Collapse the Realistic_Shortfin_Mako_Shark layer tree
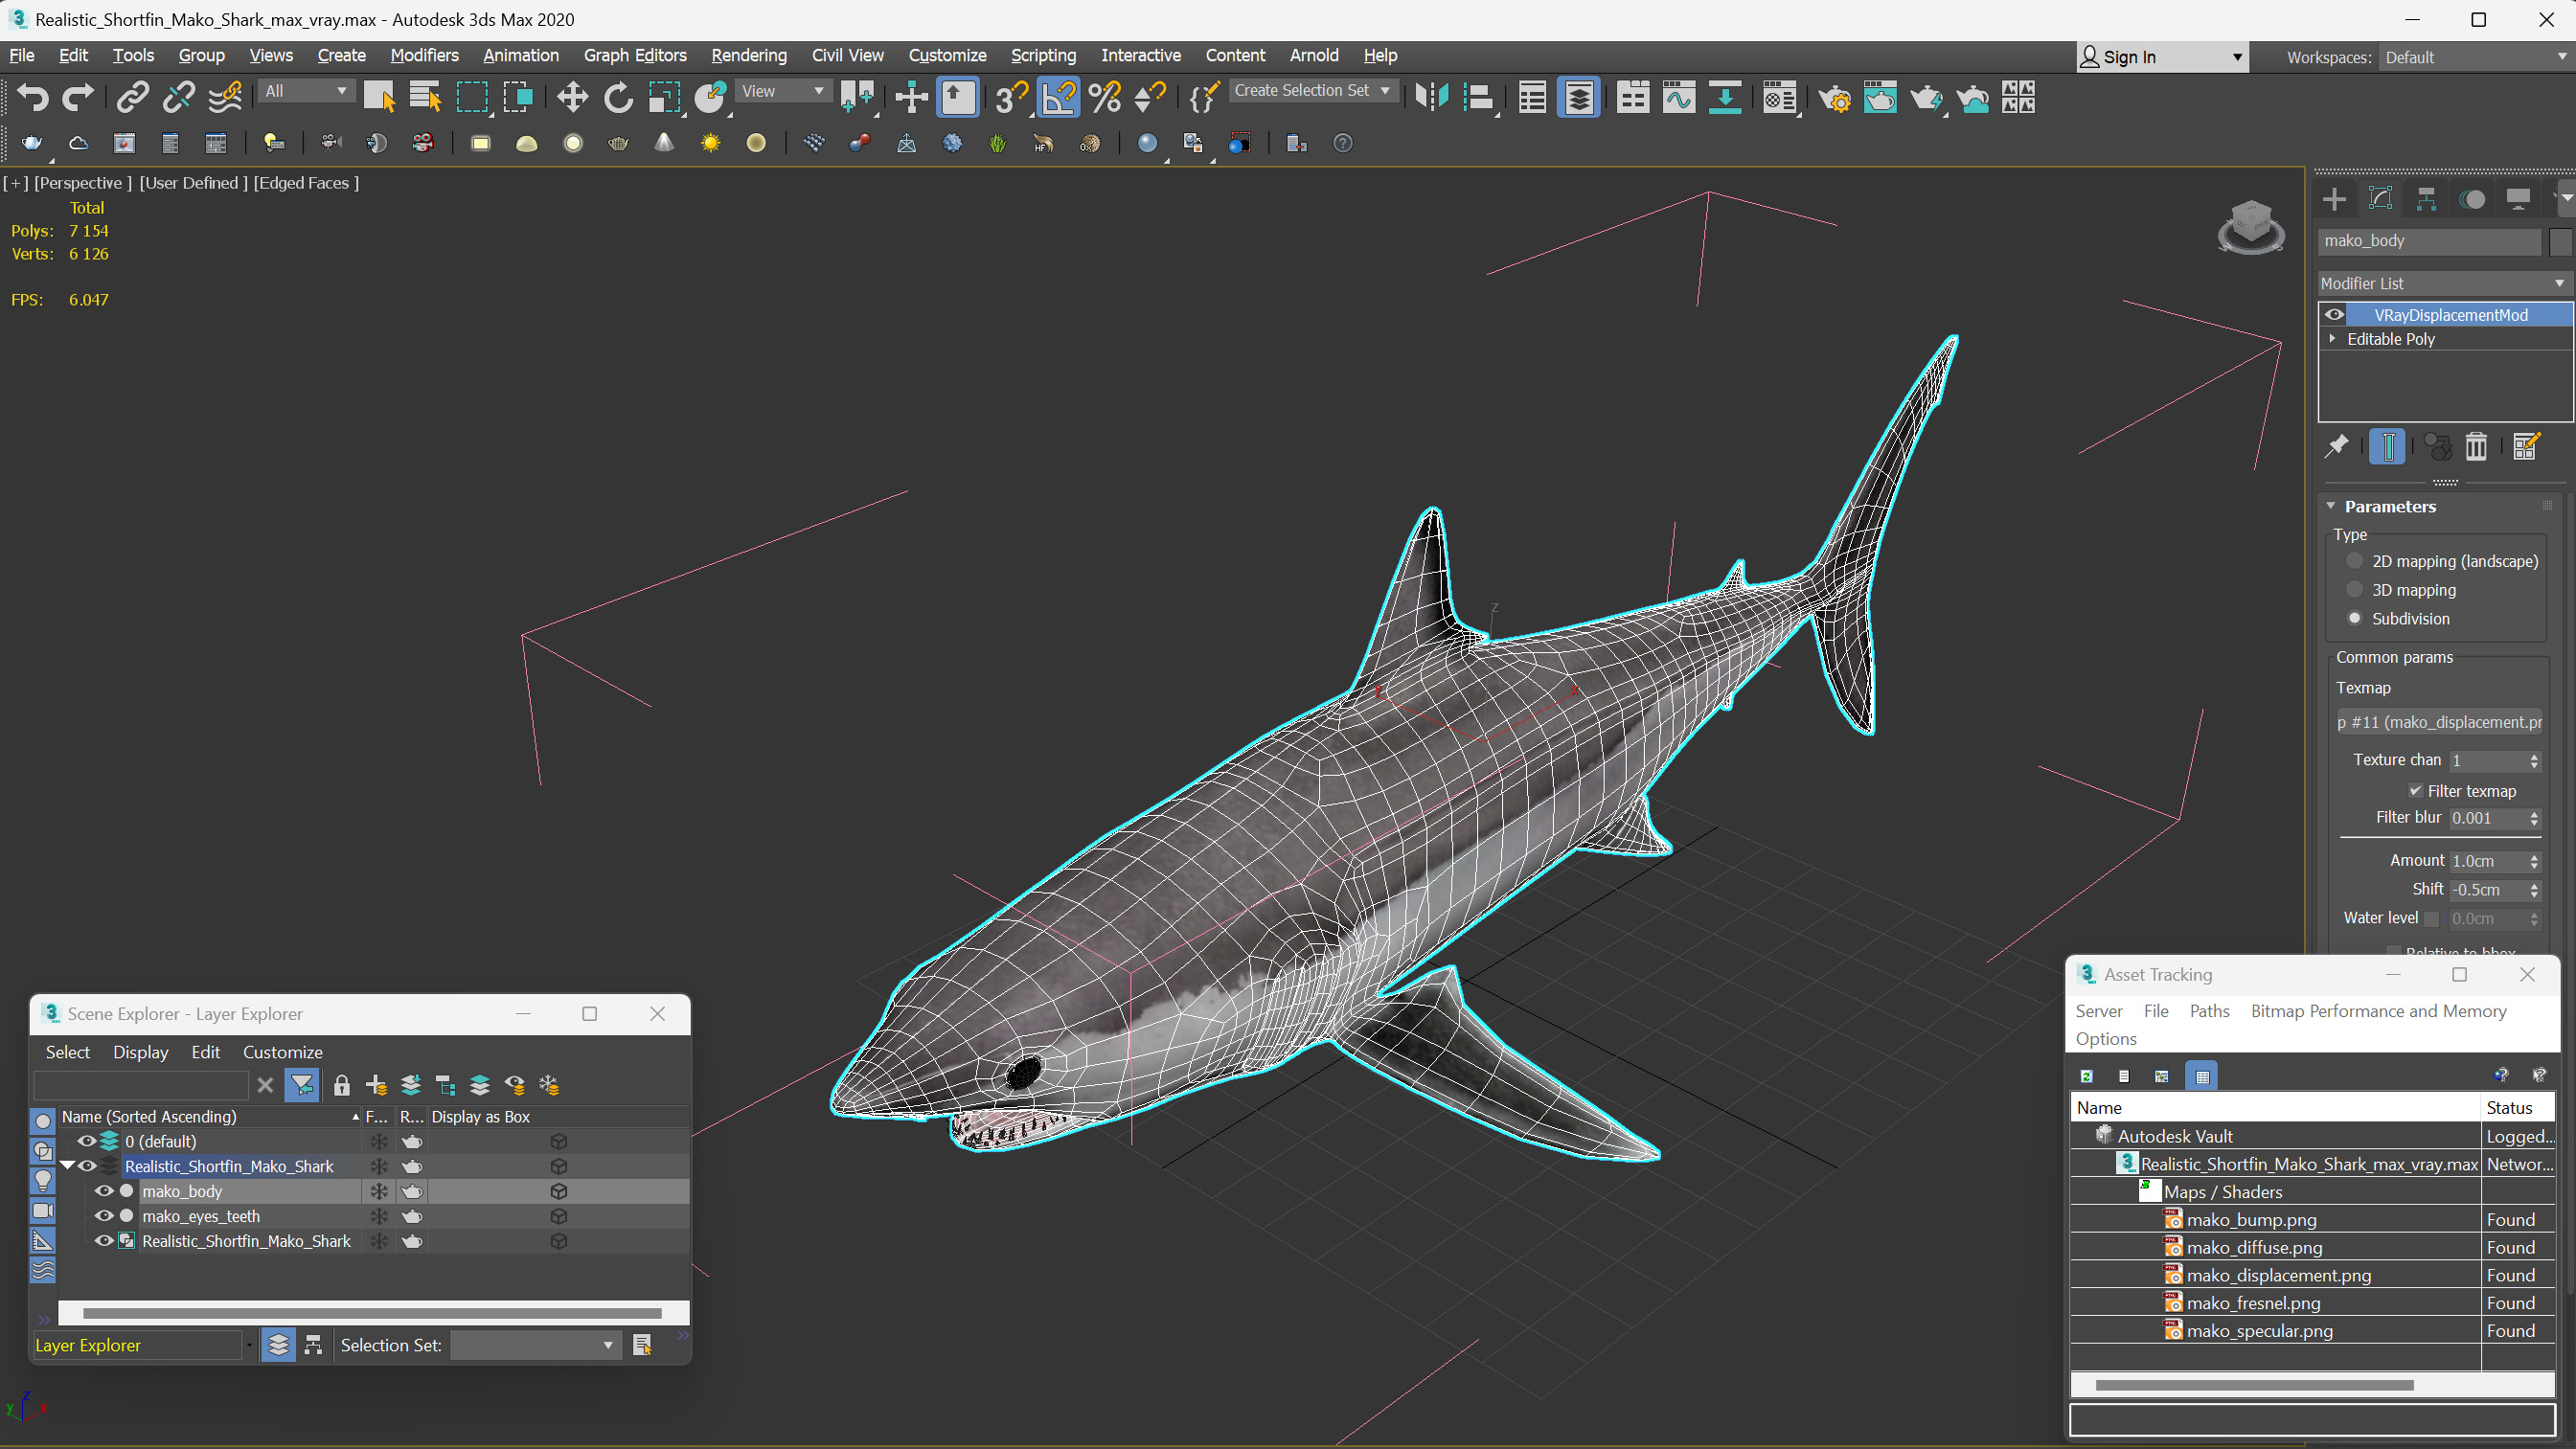Image resolution: width=2576 pixels, height=1449 pixels. tap(67, 1166)
